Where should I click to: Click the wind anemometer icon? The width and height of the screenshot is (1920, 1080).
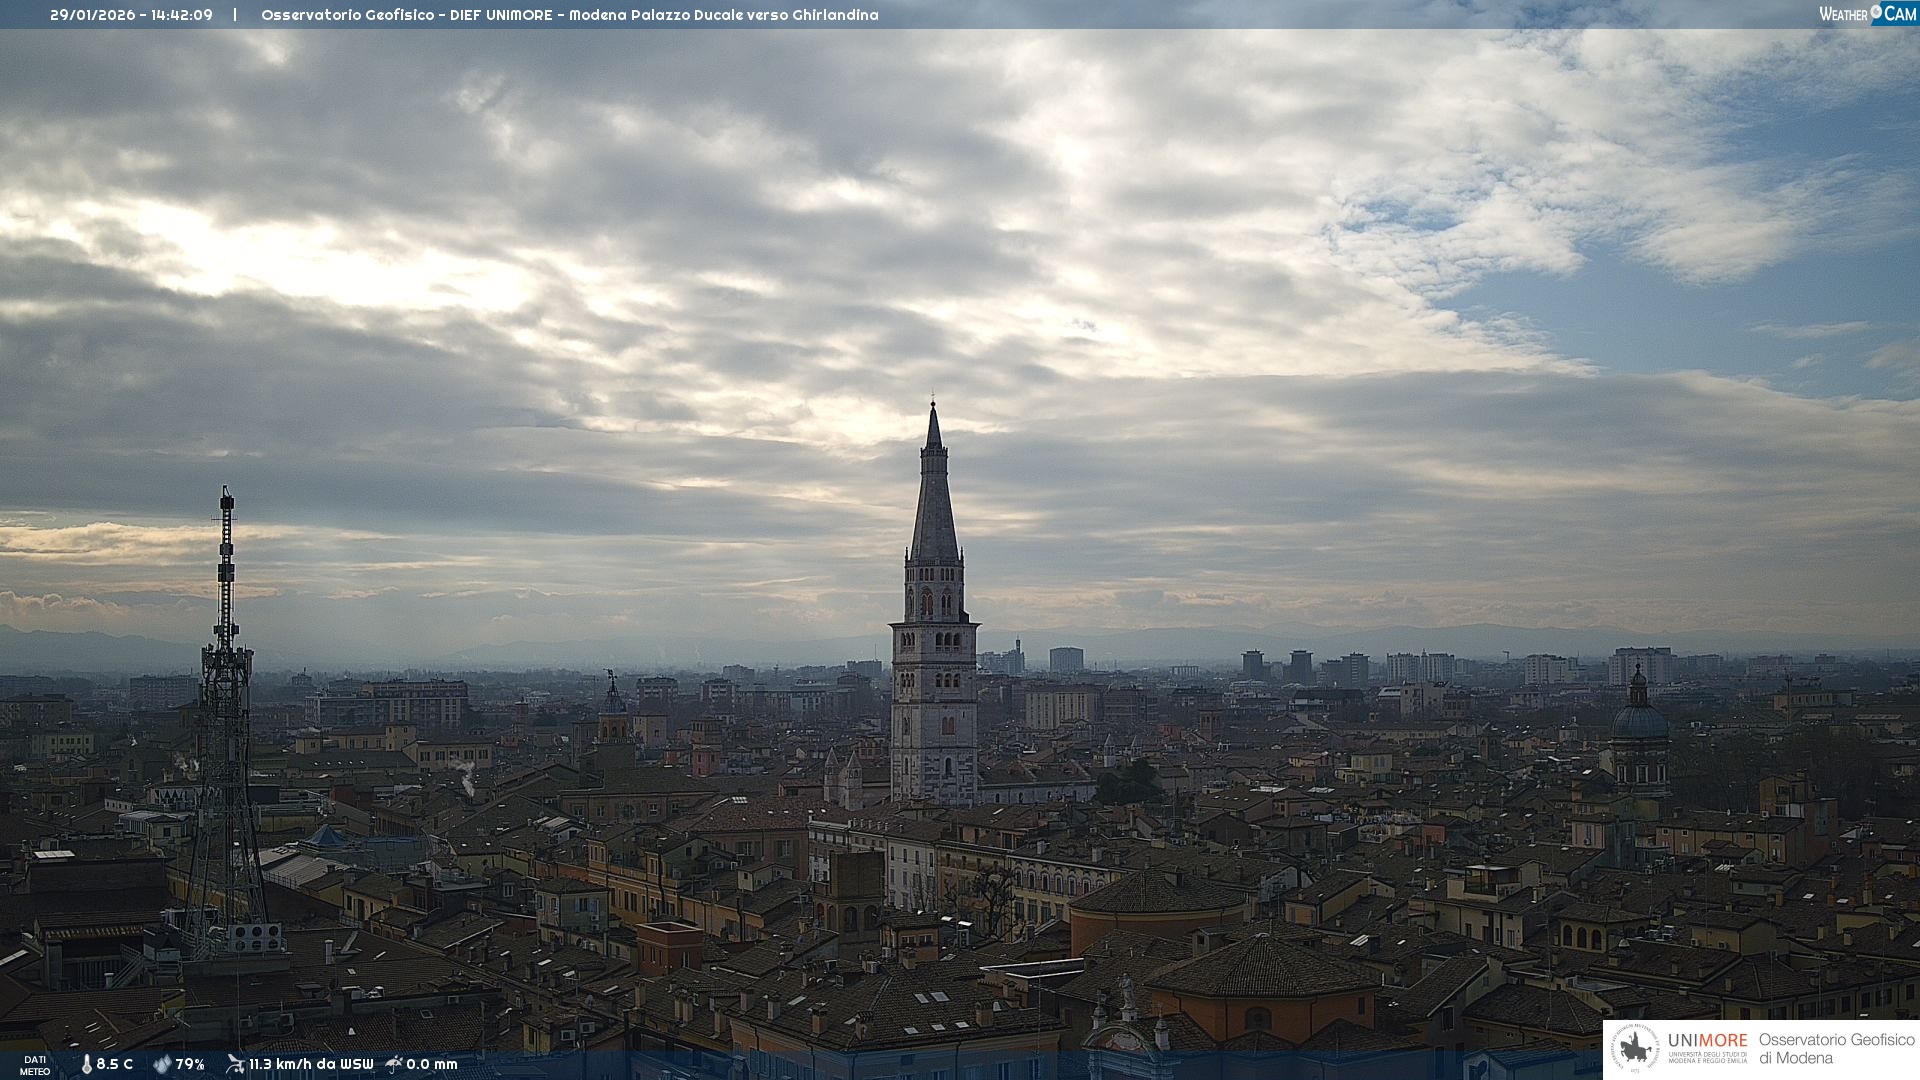click(x=235, y=1064)
